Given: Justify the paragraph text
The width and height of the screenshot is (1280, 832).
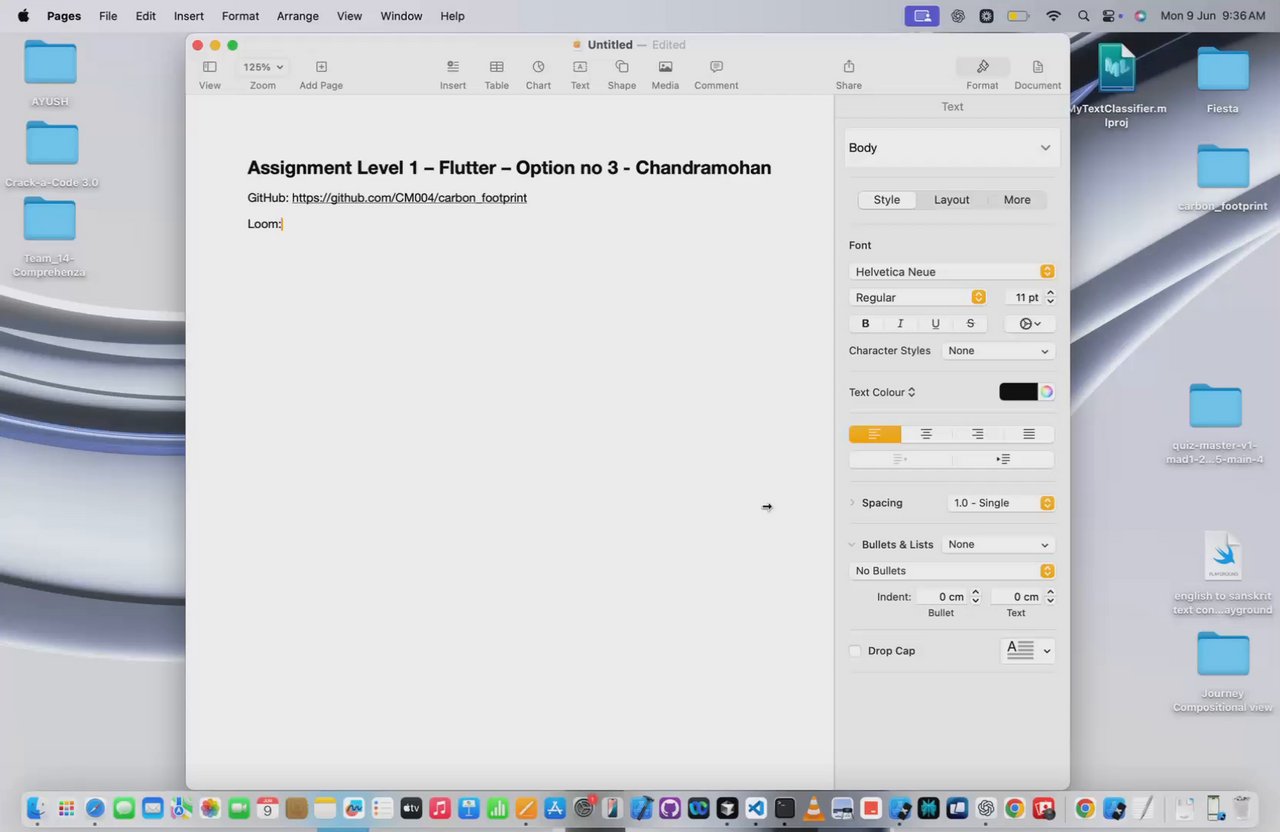Looking at the screenshot, I should [1029, 434].
